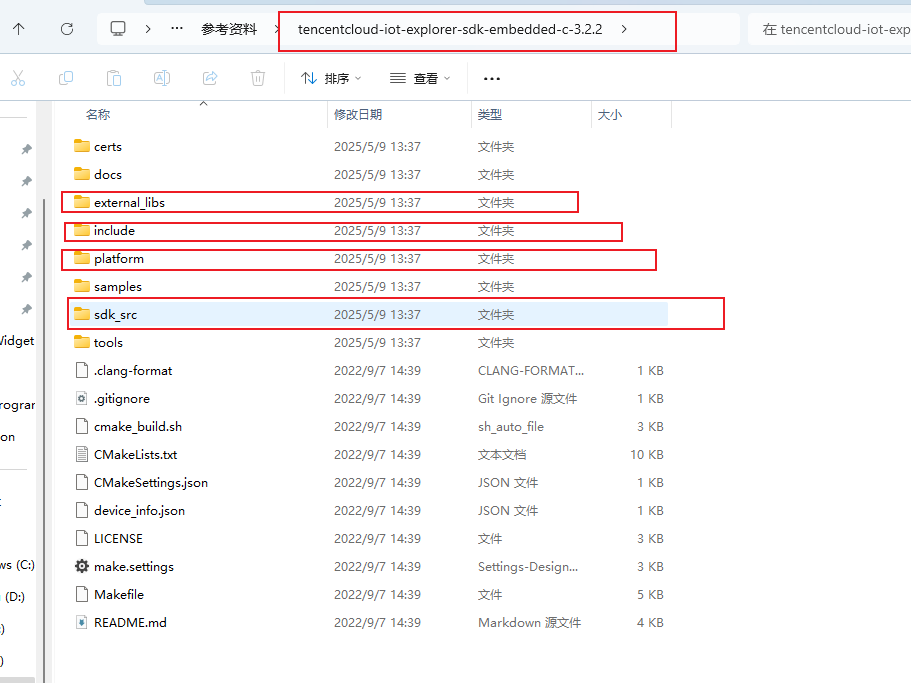Viewport: 911px width, 683px height.
Task: Click the tencentcloud-iot-explorer-sdk-embedded-c-3.2.2 breadcrumb
Action: [450, 29]
